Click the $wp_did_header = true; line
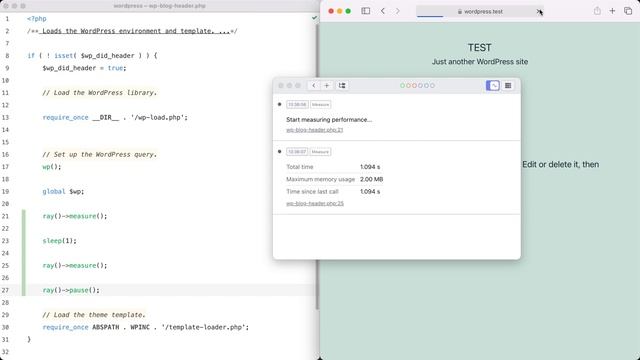This screenshot has height=360, width=640. click(x=84, y=68)
